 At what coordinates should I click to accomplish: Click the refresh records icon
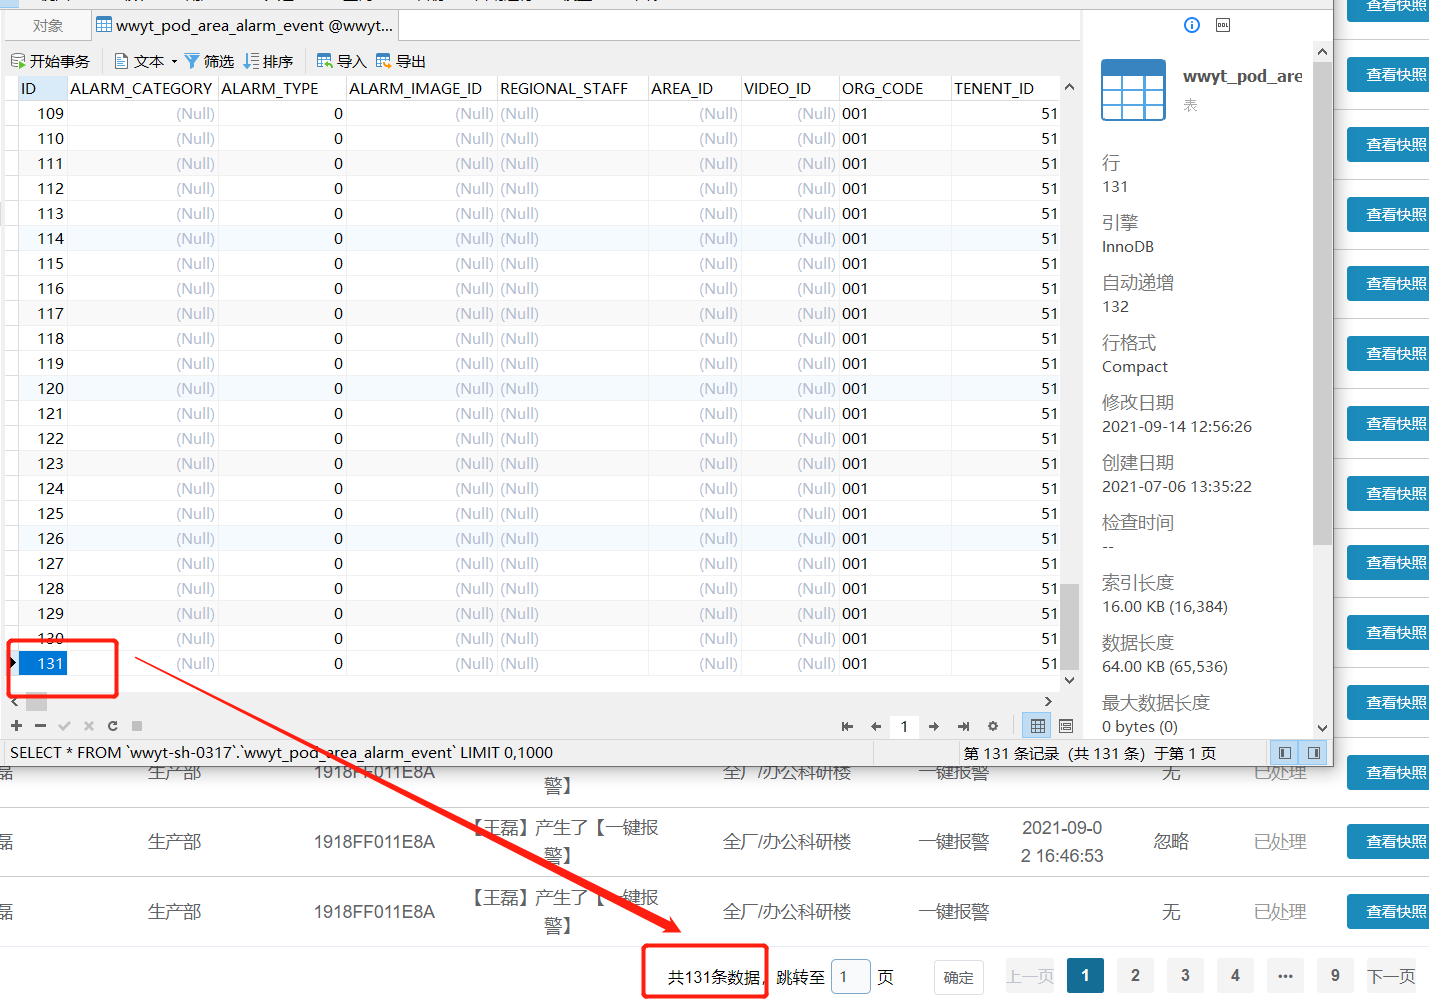(x=113, y=726)
